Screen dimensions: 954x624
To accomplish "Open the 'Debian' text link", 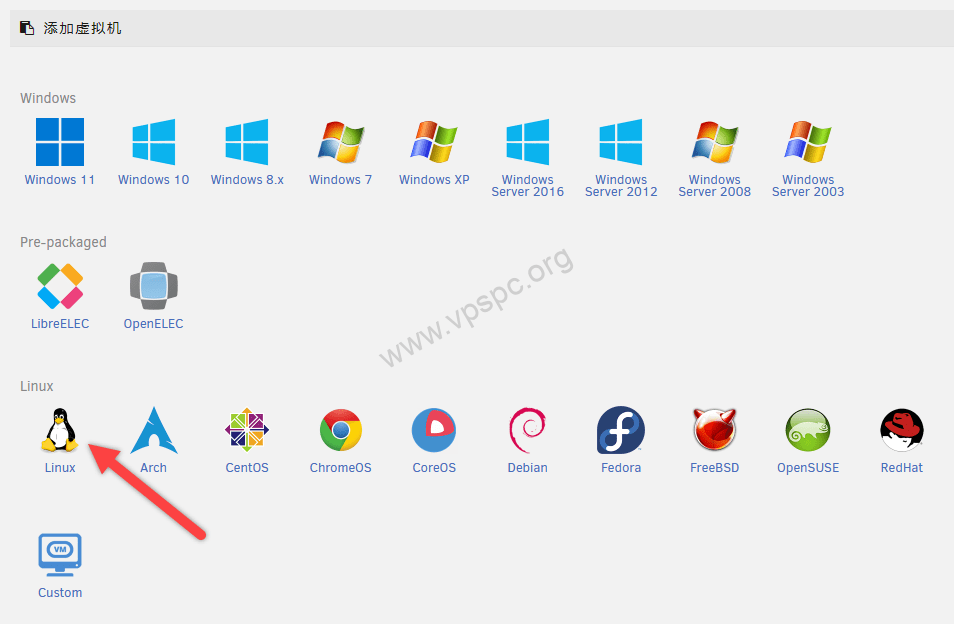I will (x=527, y=468).
